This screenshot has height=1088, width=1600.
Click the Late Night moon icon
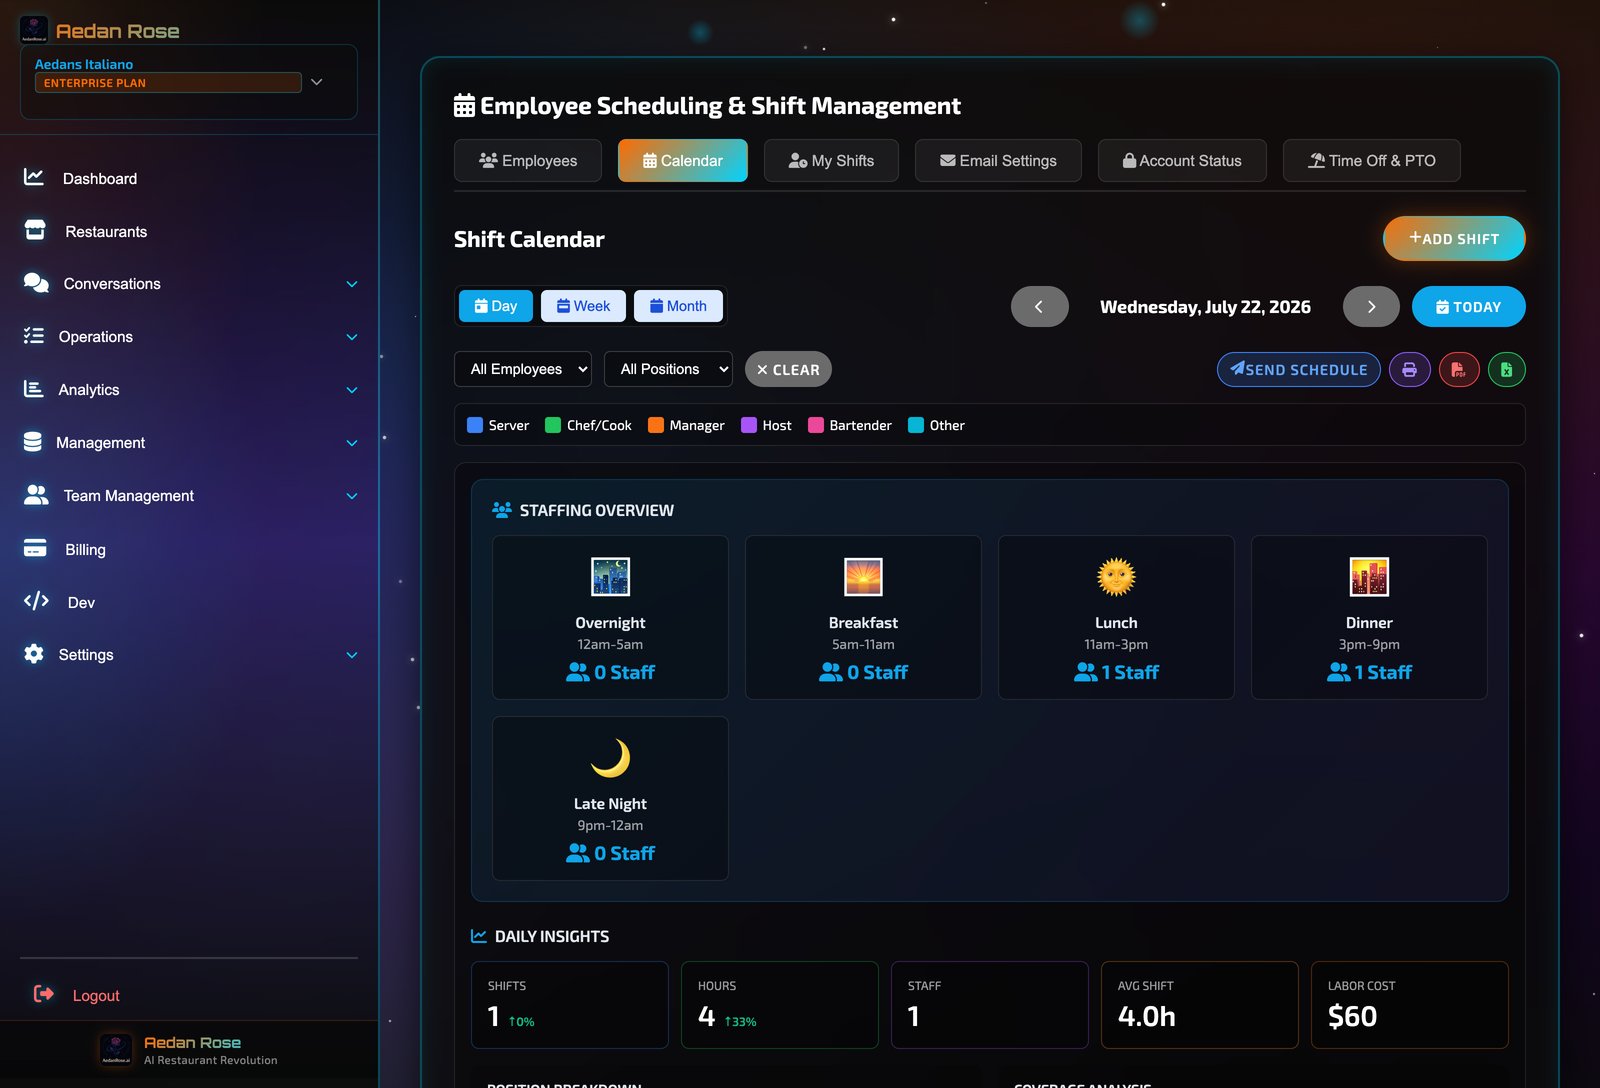pyautogui.click(x=610, y=758)
